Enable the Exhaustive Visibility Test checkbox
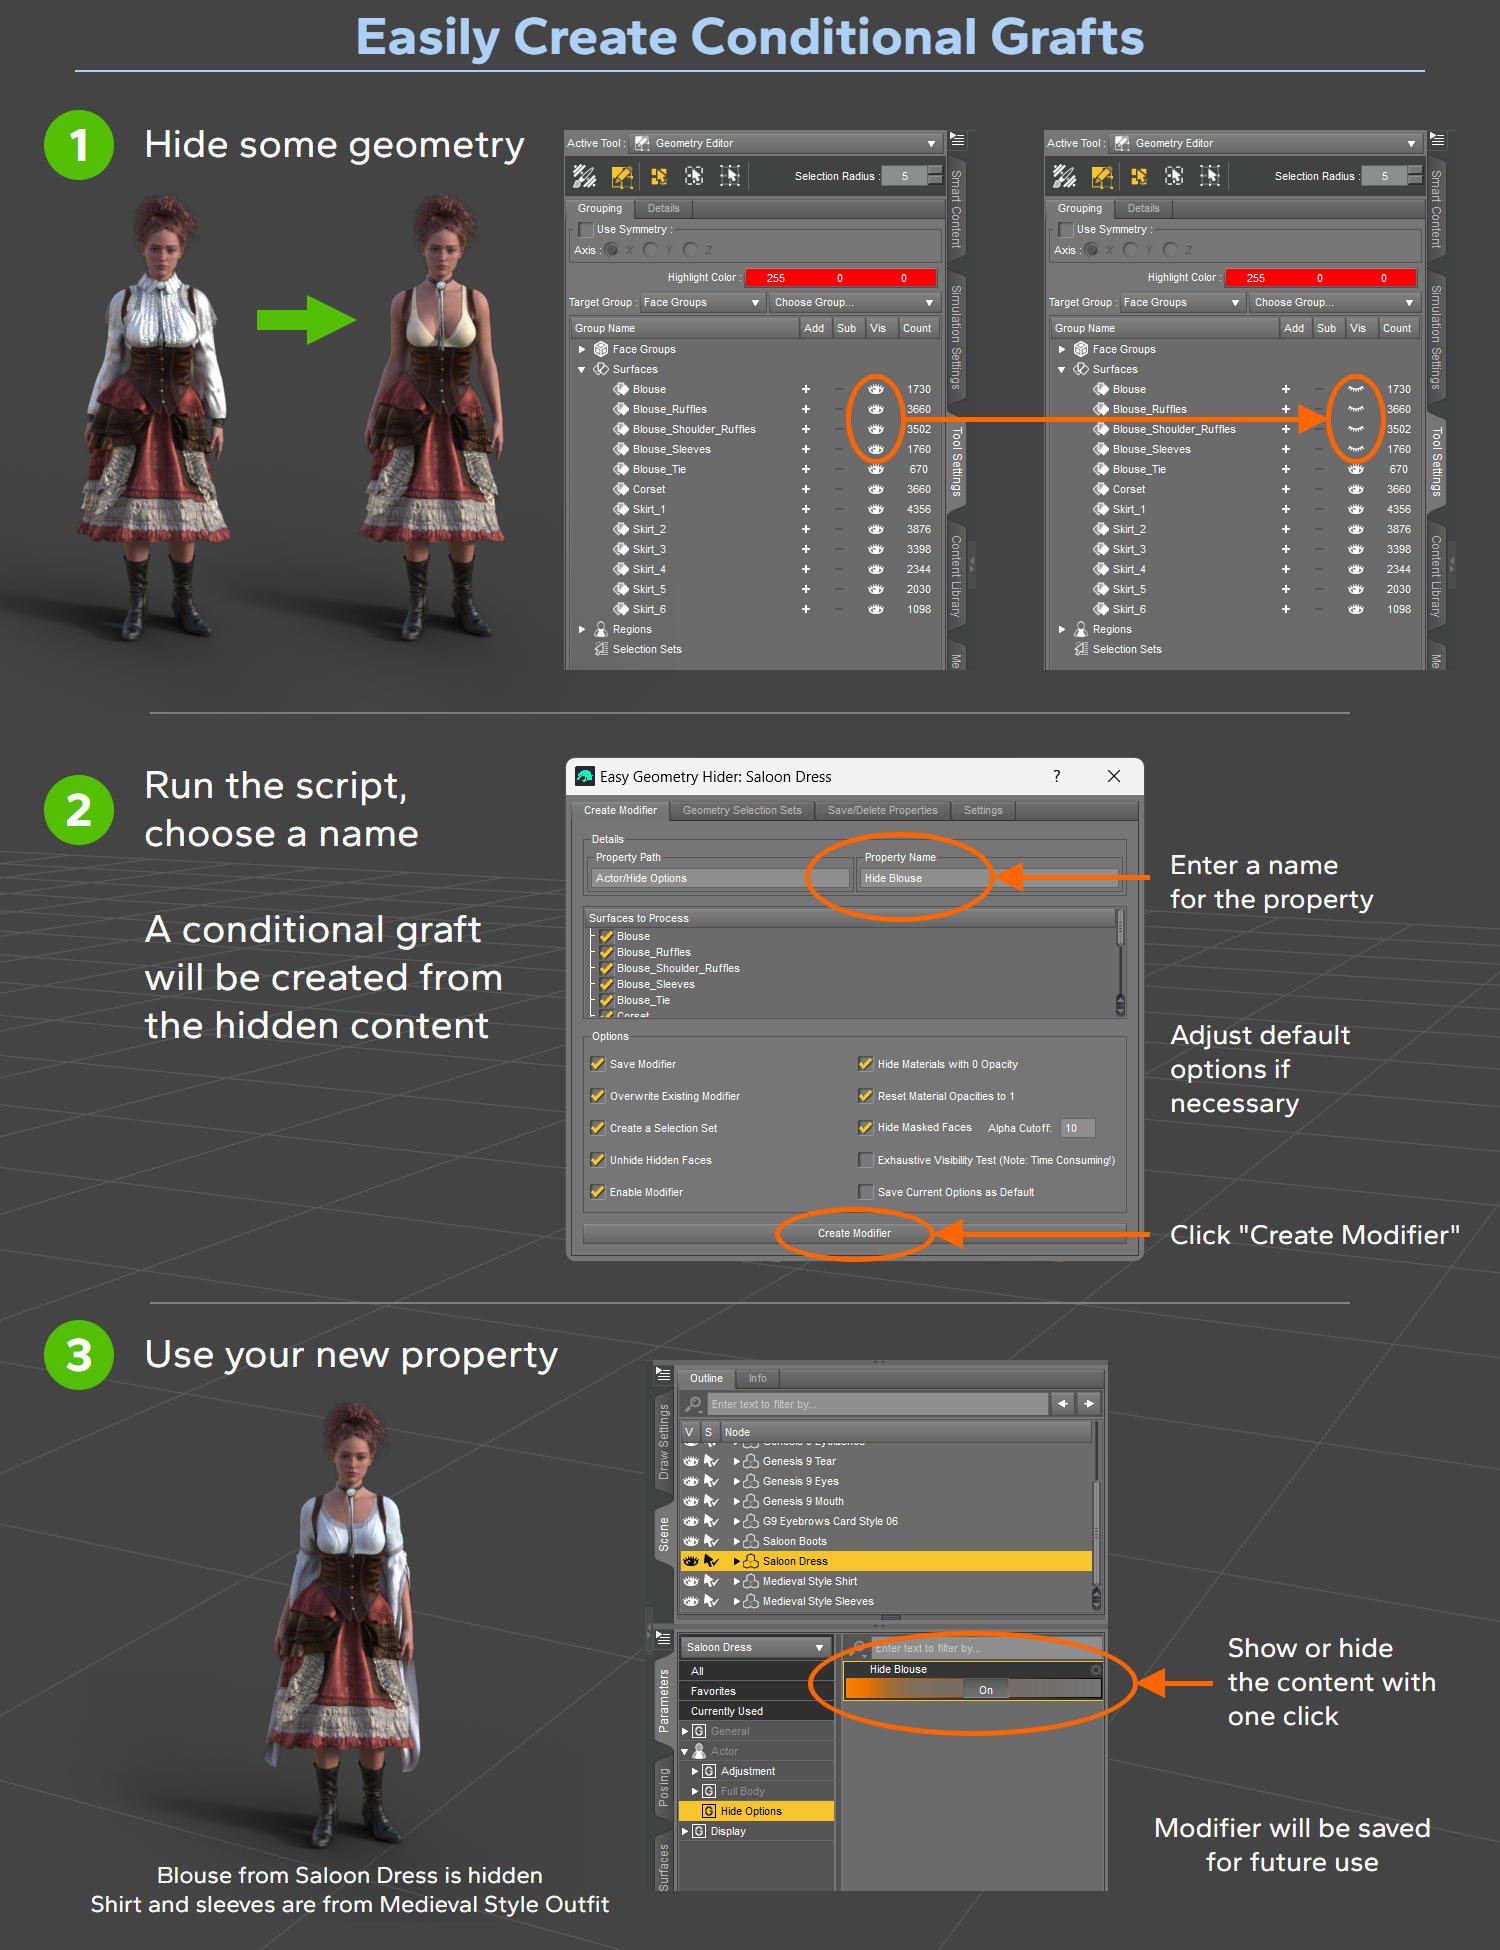1500x1950 pixels. tap(866, 1160)
